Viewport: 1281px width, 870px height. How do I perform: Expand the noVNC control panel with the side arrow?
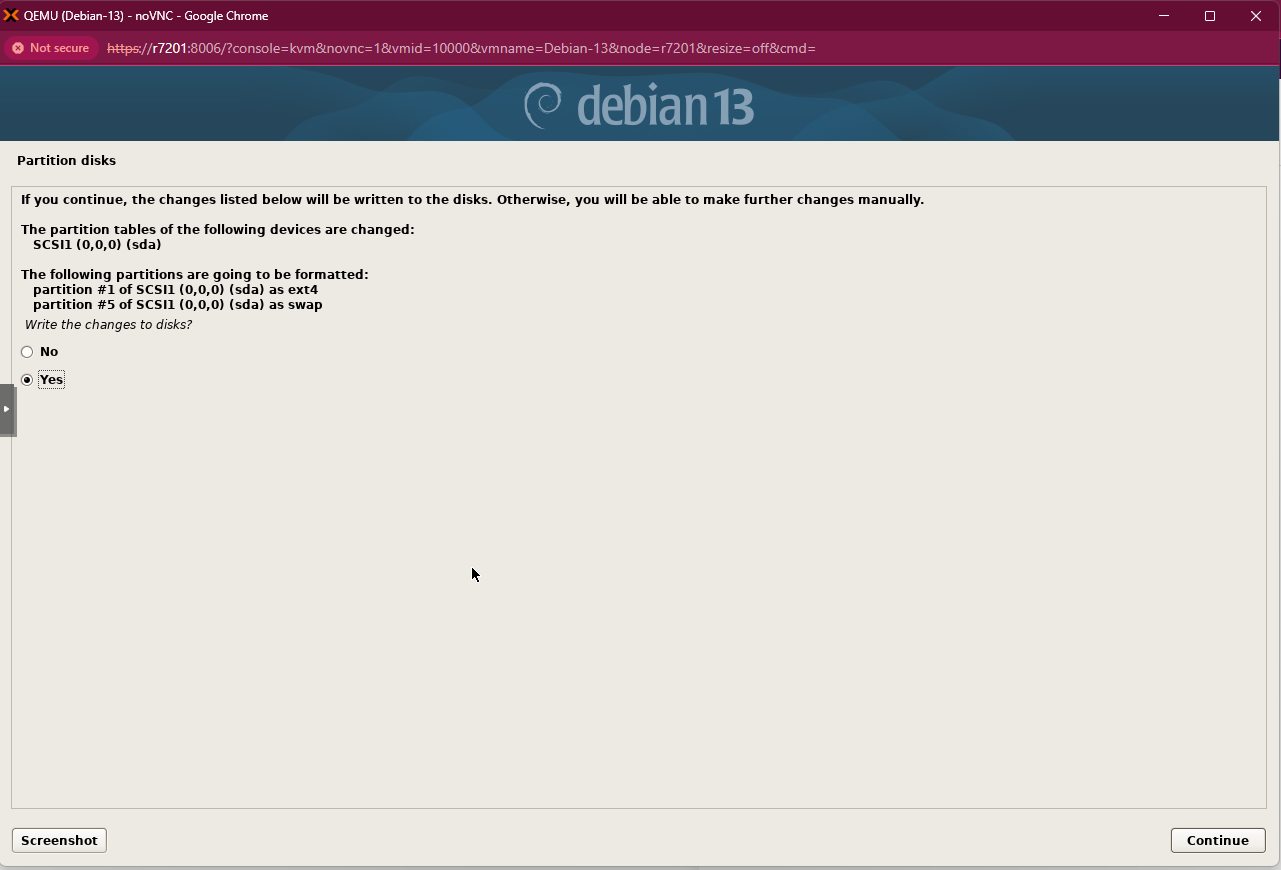point(6,410)
